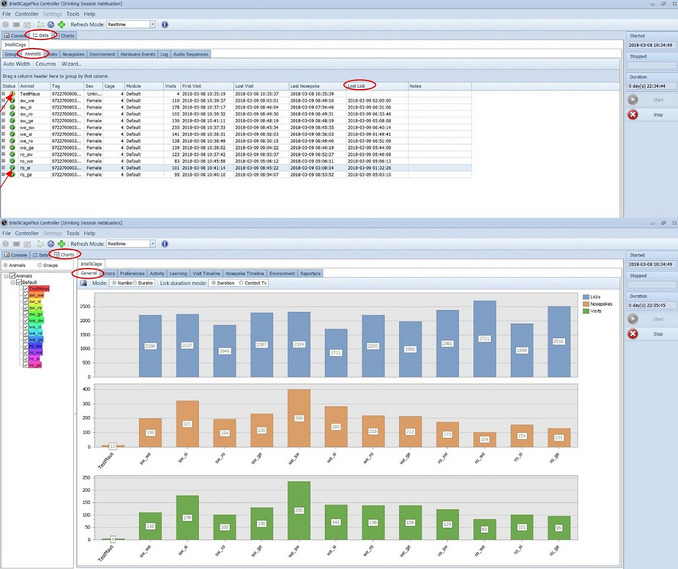Click the green plus icon in the Data window toolbar
678x569 pixels.
[x=62, y=25]
